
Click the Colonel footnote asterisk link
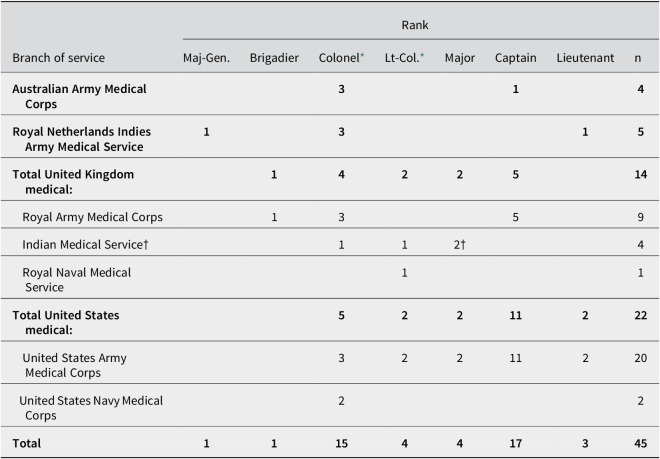tap(362, 55)
